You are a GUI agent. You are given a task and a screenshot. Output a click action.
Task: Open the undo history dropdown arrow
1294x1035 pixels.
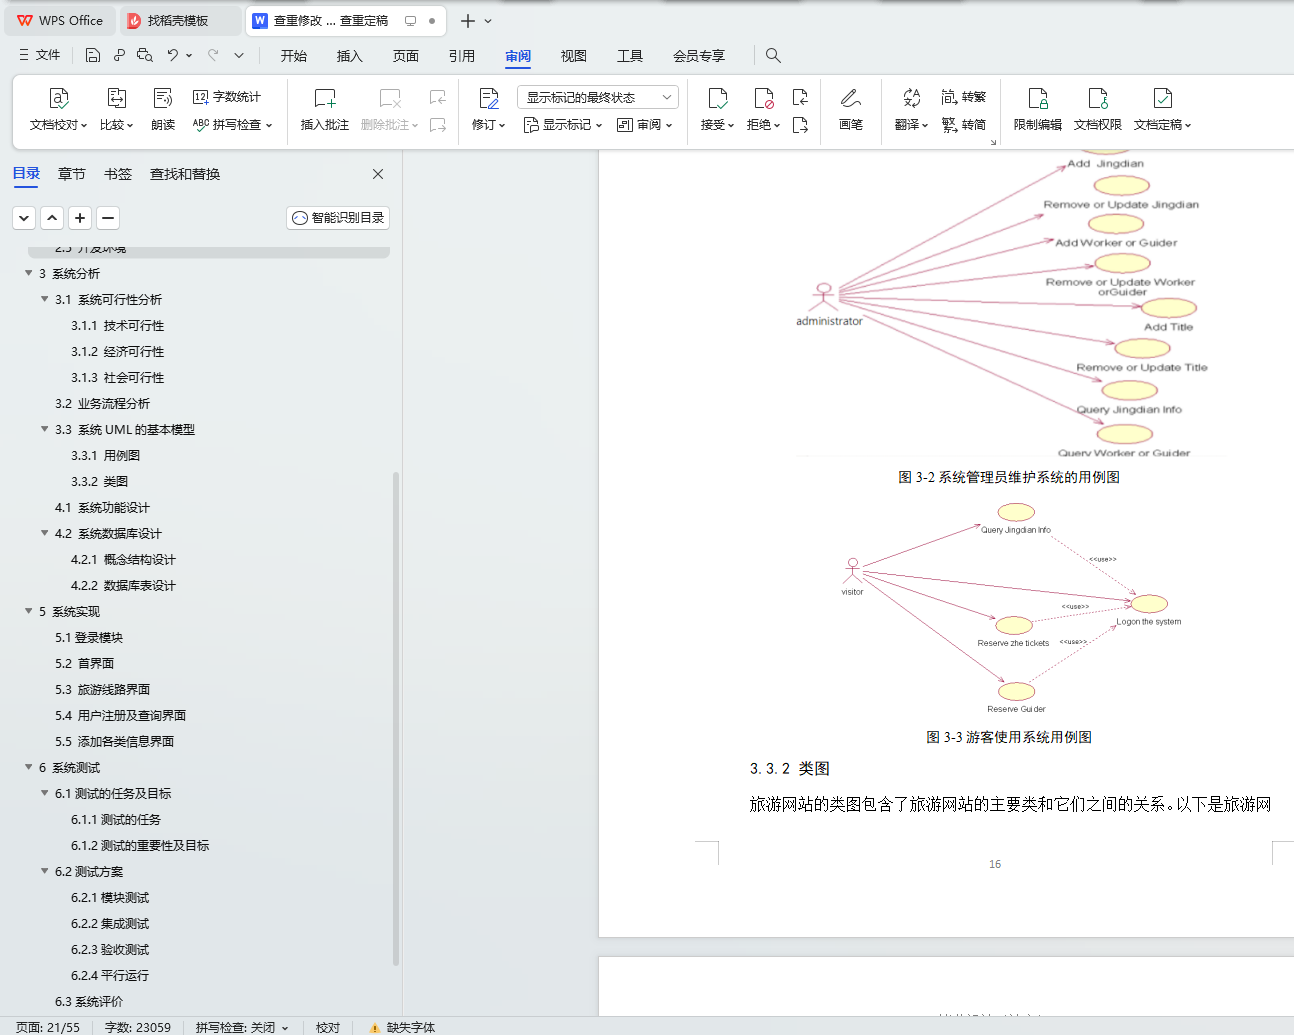point(189,56)
